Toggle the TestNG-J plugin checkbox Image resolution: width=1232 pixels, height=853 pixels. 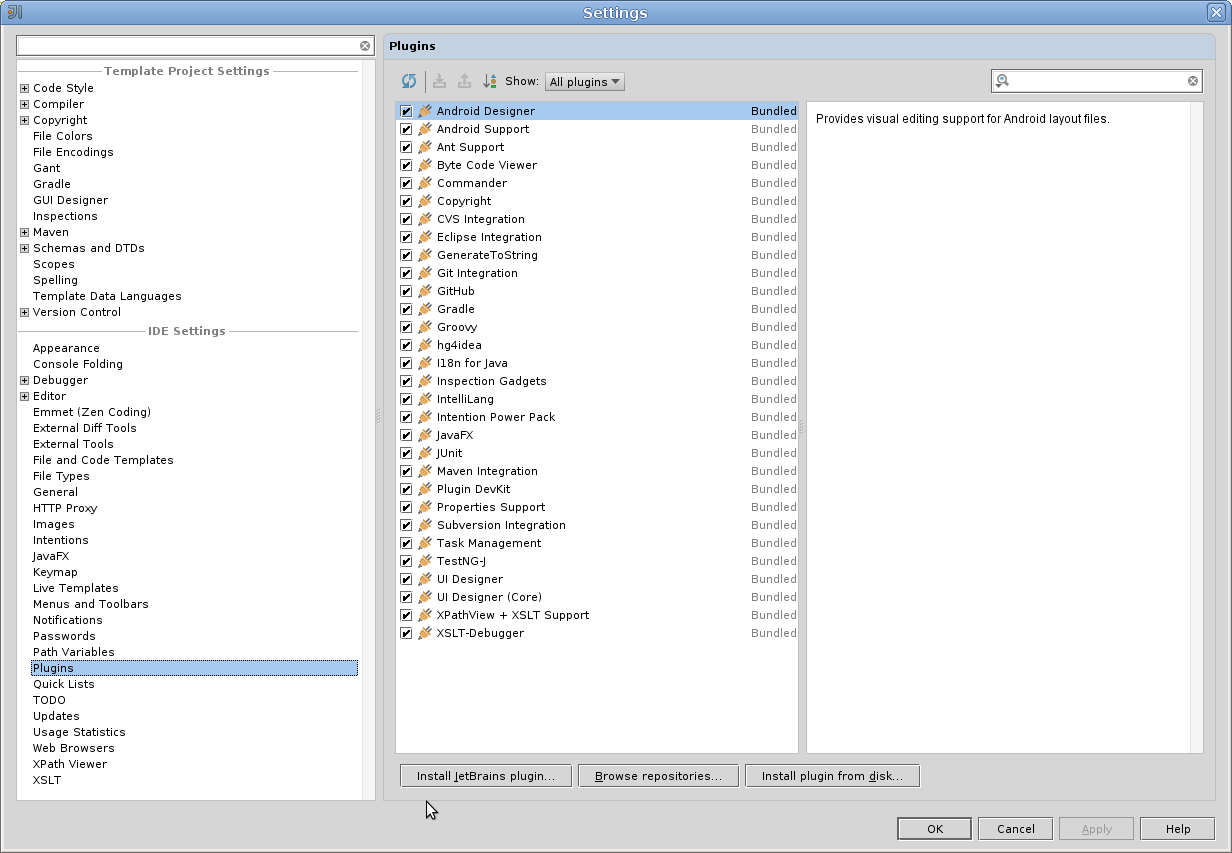coord(406,561)
